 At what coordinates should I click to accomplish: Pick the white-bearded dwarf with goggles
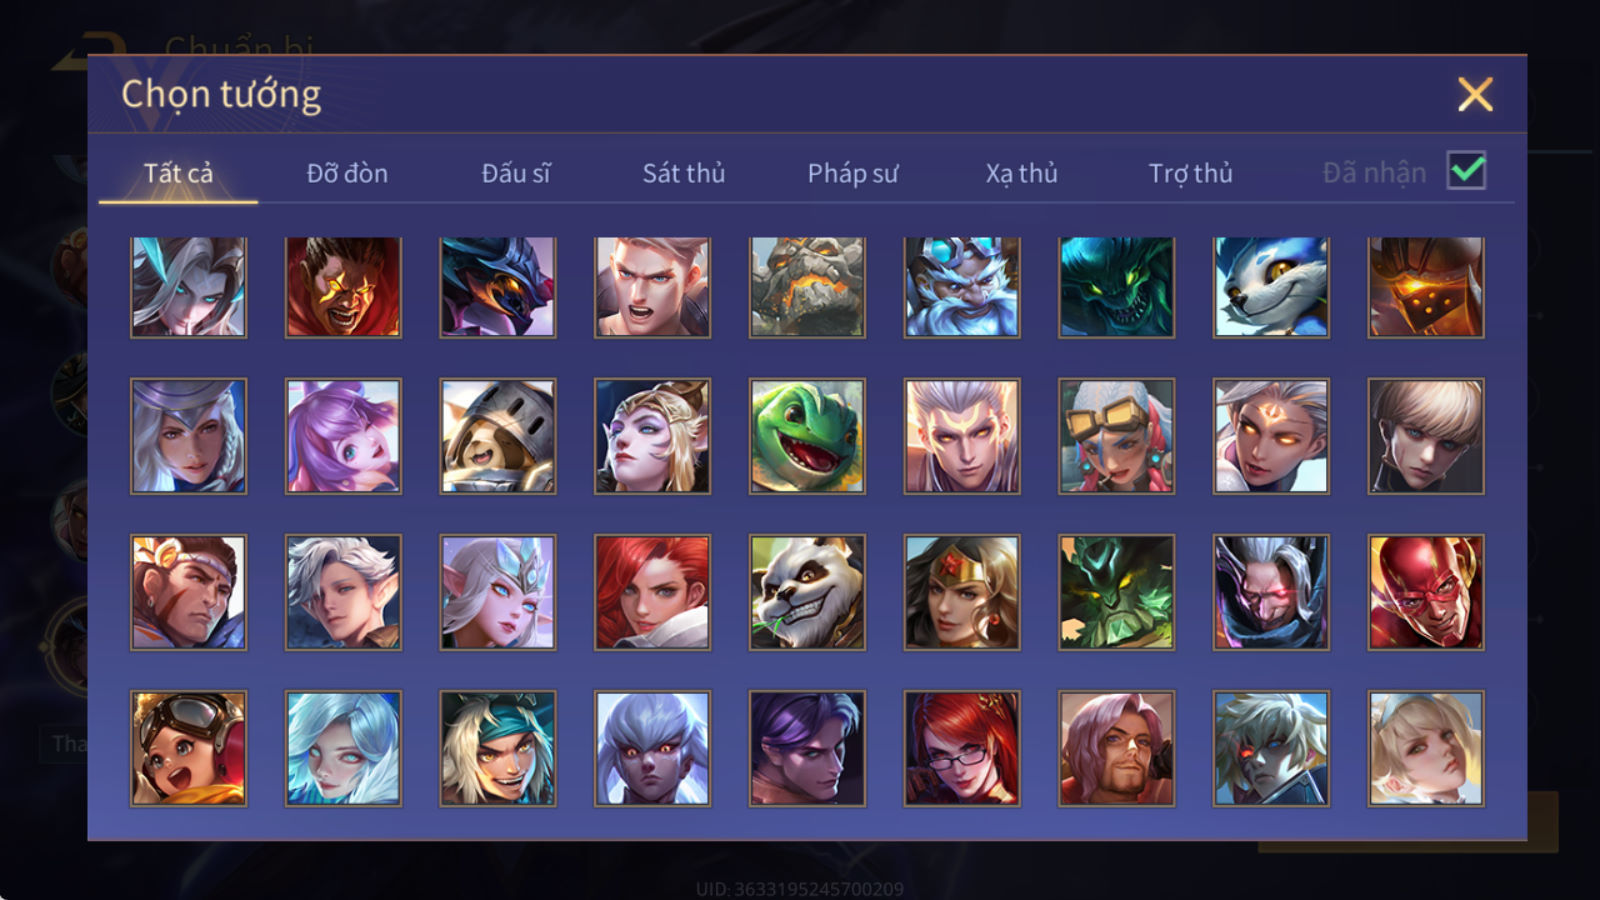pos(962,287)
